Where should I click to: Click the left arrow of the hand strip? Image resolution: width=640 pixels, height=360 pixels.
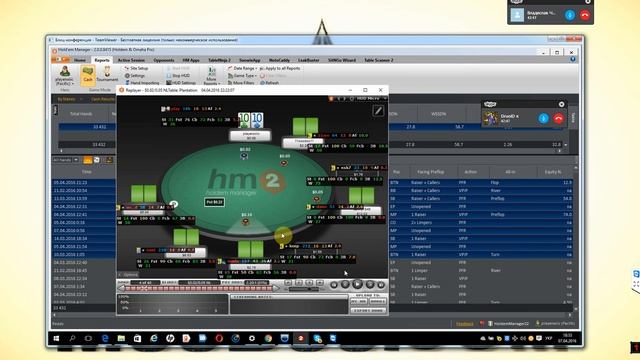point(121,288)
